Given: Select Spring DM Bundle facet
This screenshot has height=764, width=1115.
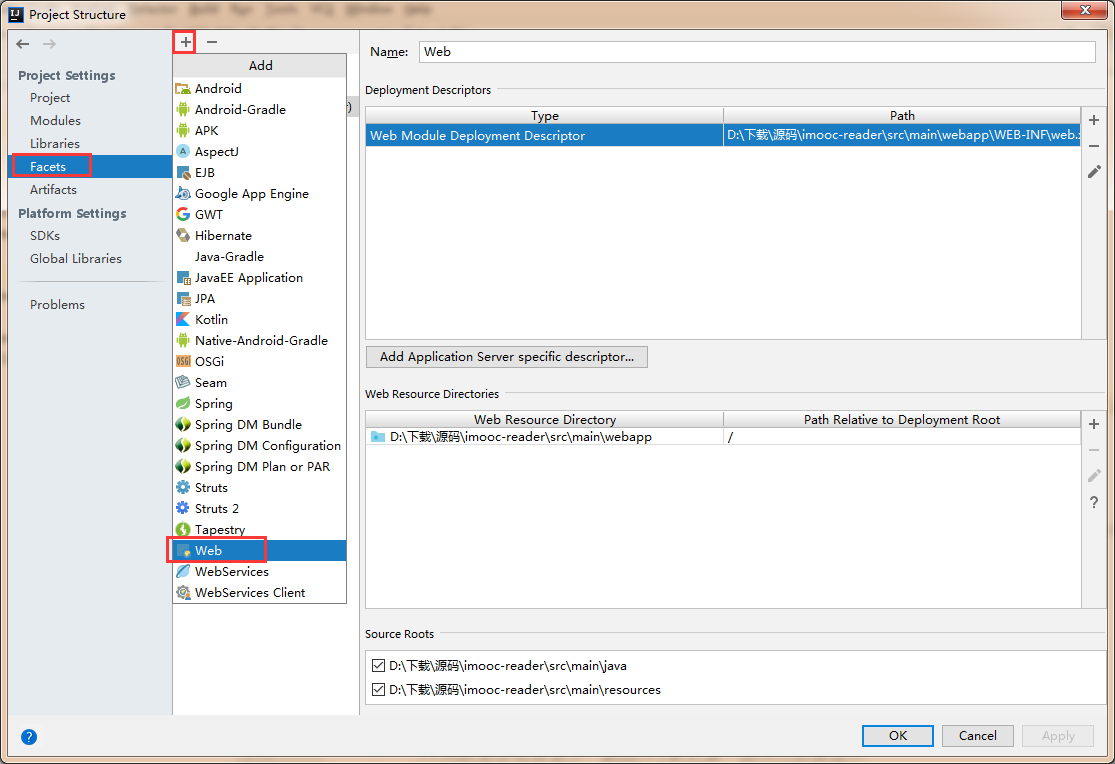Looking at the screenshot, I should [260, 424].
